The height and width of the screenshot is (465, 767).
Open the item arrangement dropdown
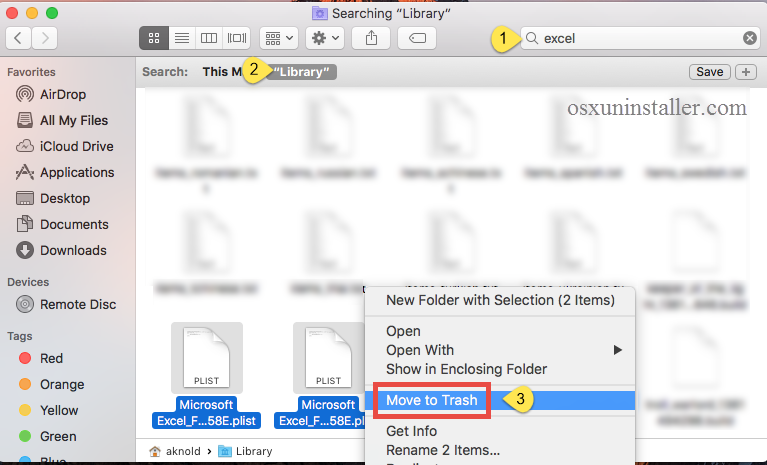point(279,38)
